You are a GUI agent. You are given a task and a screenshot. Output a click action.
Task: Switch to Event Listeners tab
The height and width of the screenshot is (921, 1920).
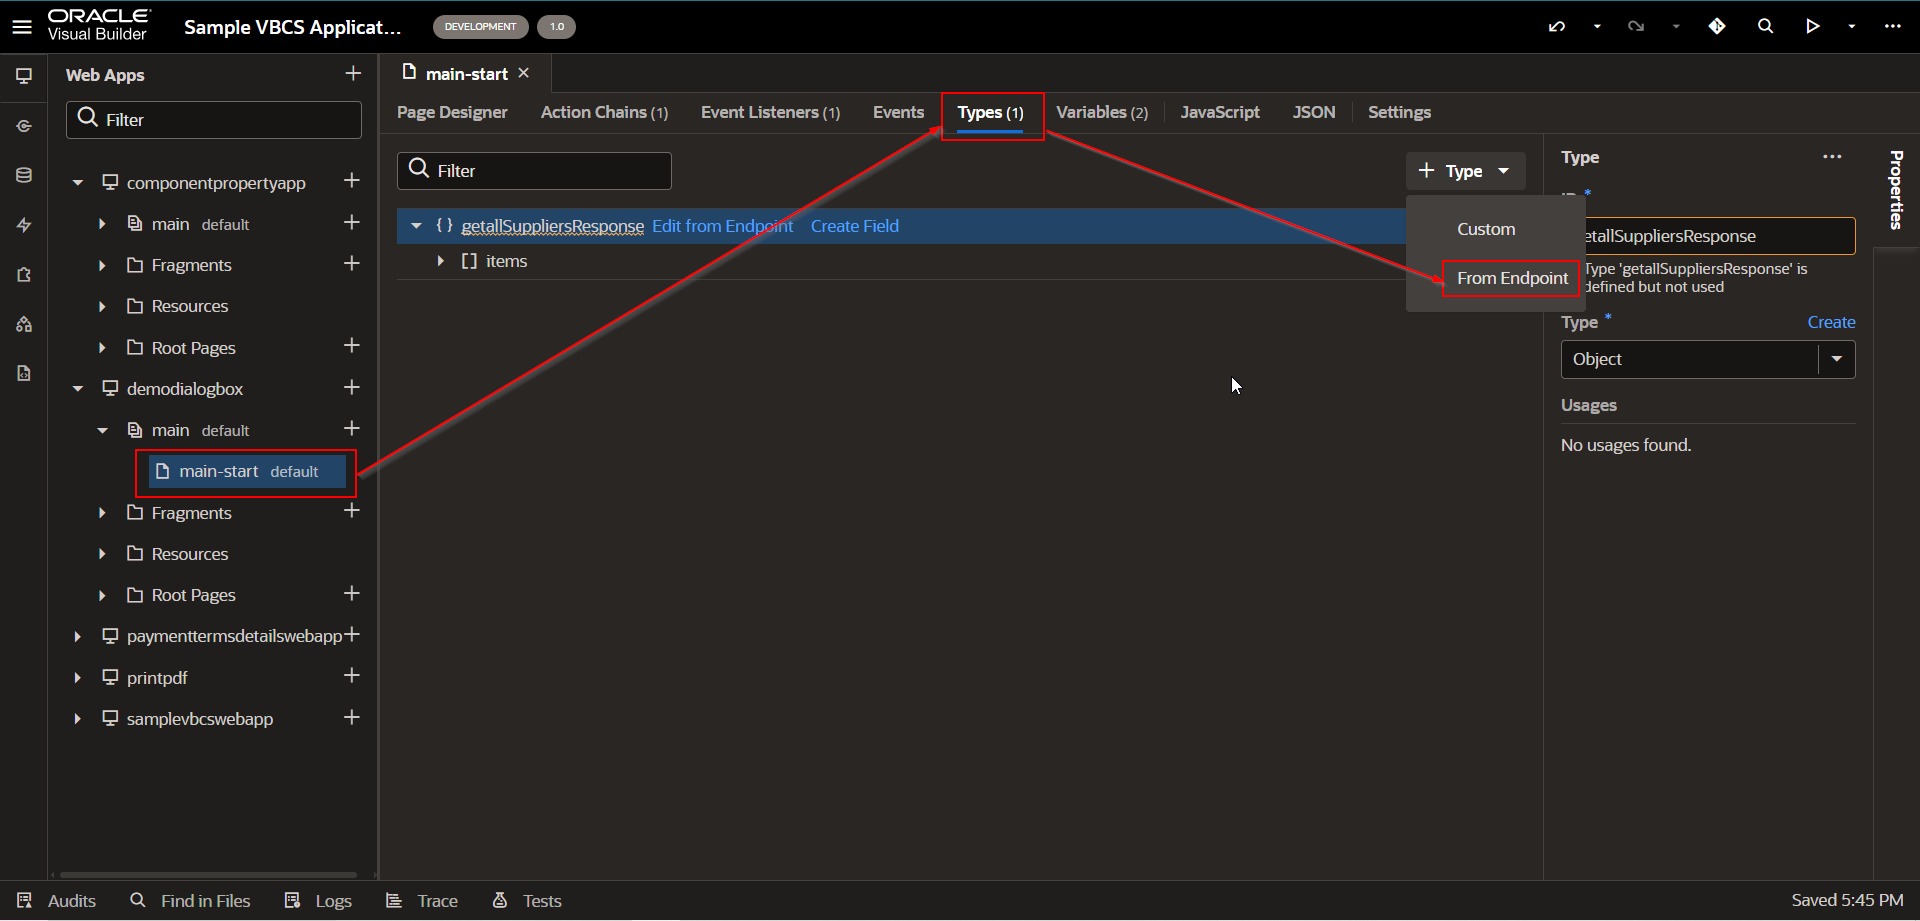(x=770, y=112)
